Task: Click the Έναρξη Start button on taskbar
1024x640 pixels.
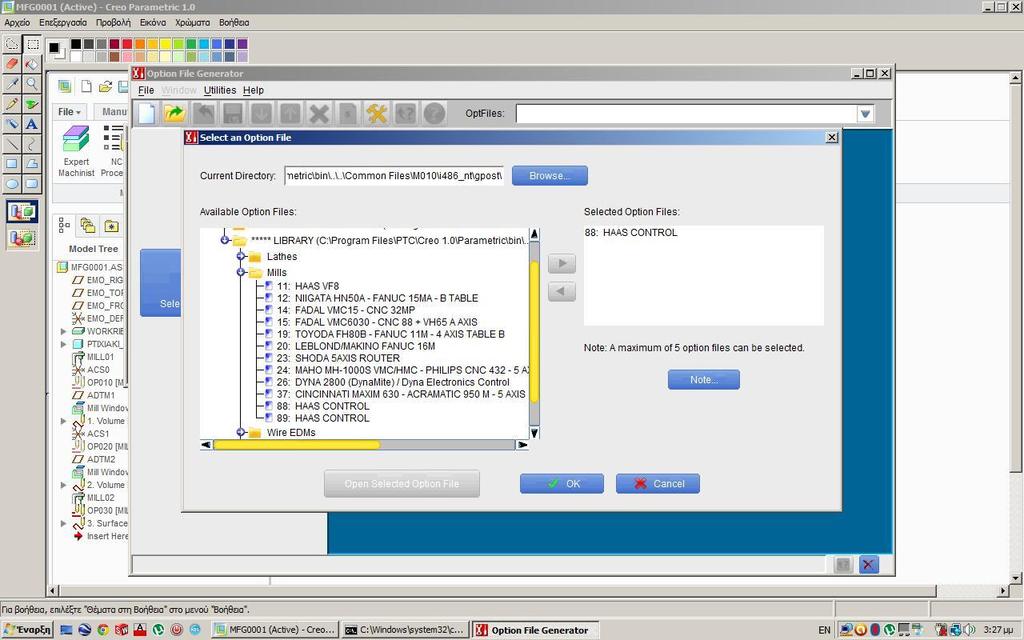Action: (x=26, y=630)
